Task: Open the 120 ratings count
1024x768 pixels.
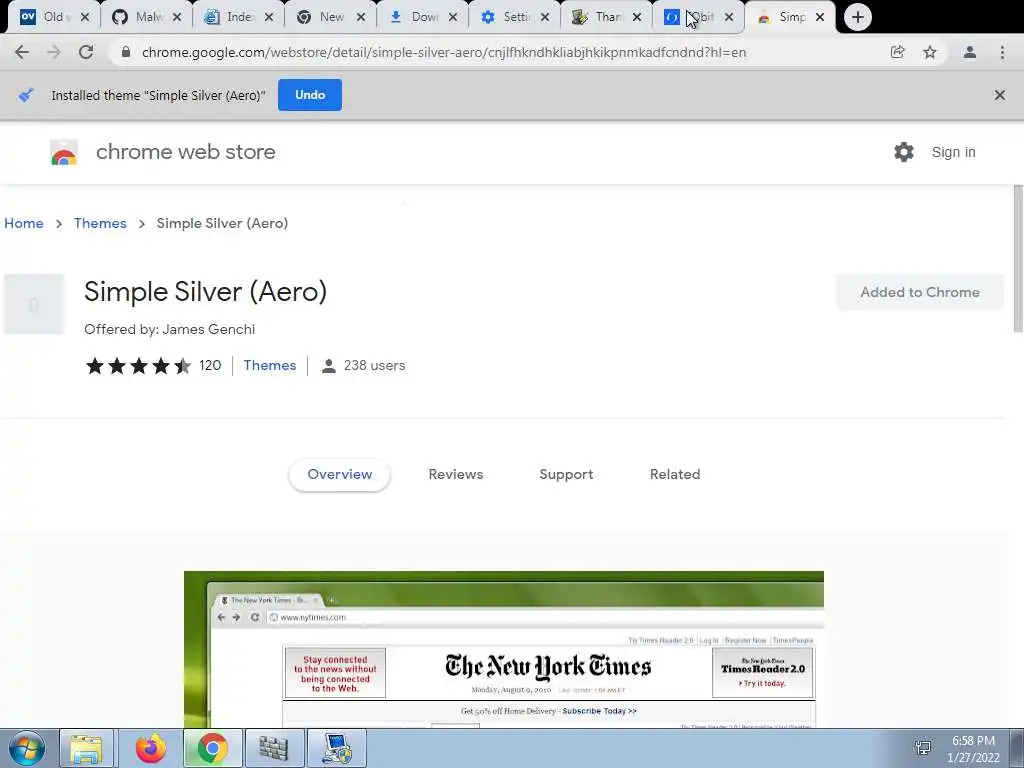Action: tap(210, 366)
